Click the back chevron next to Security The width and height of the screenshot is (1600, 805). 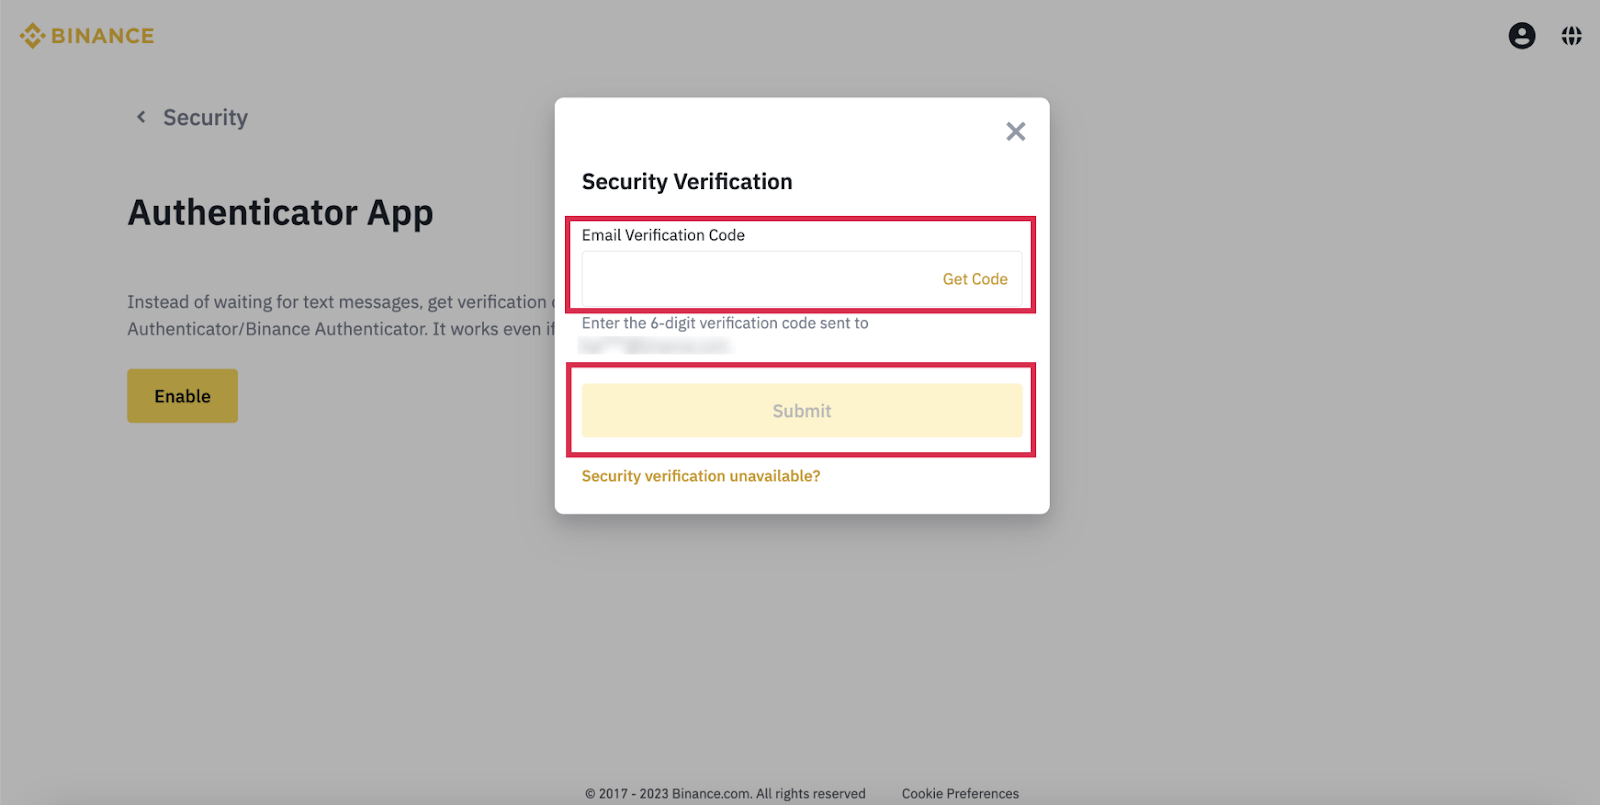[x=140, y=117]
